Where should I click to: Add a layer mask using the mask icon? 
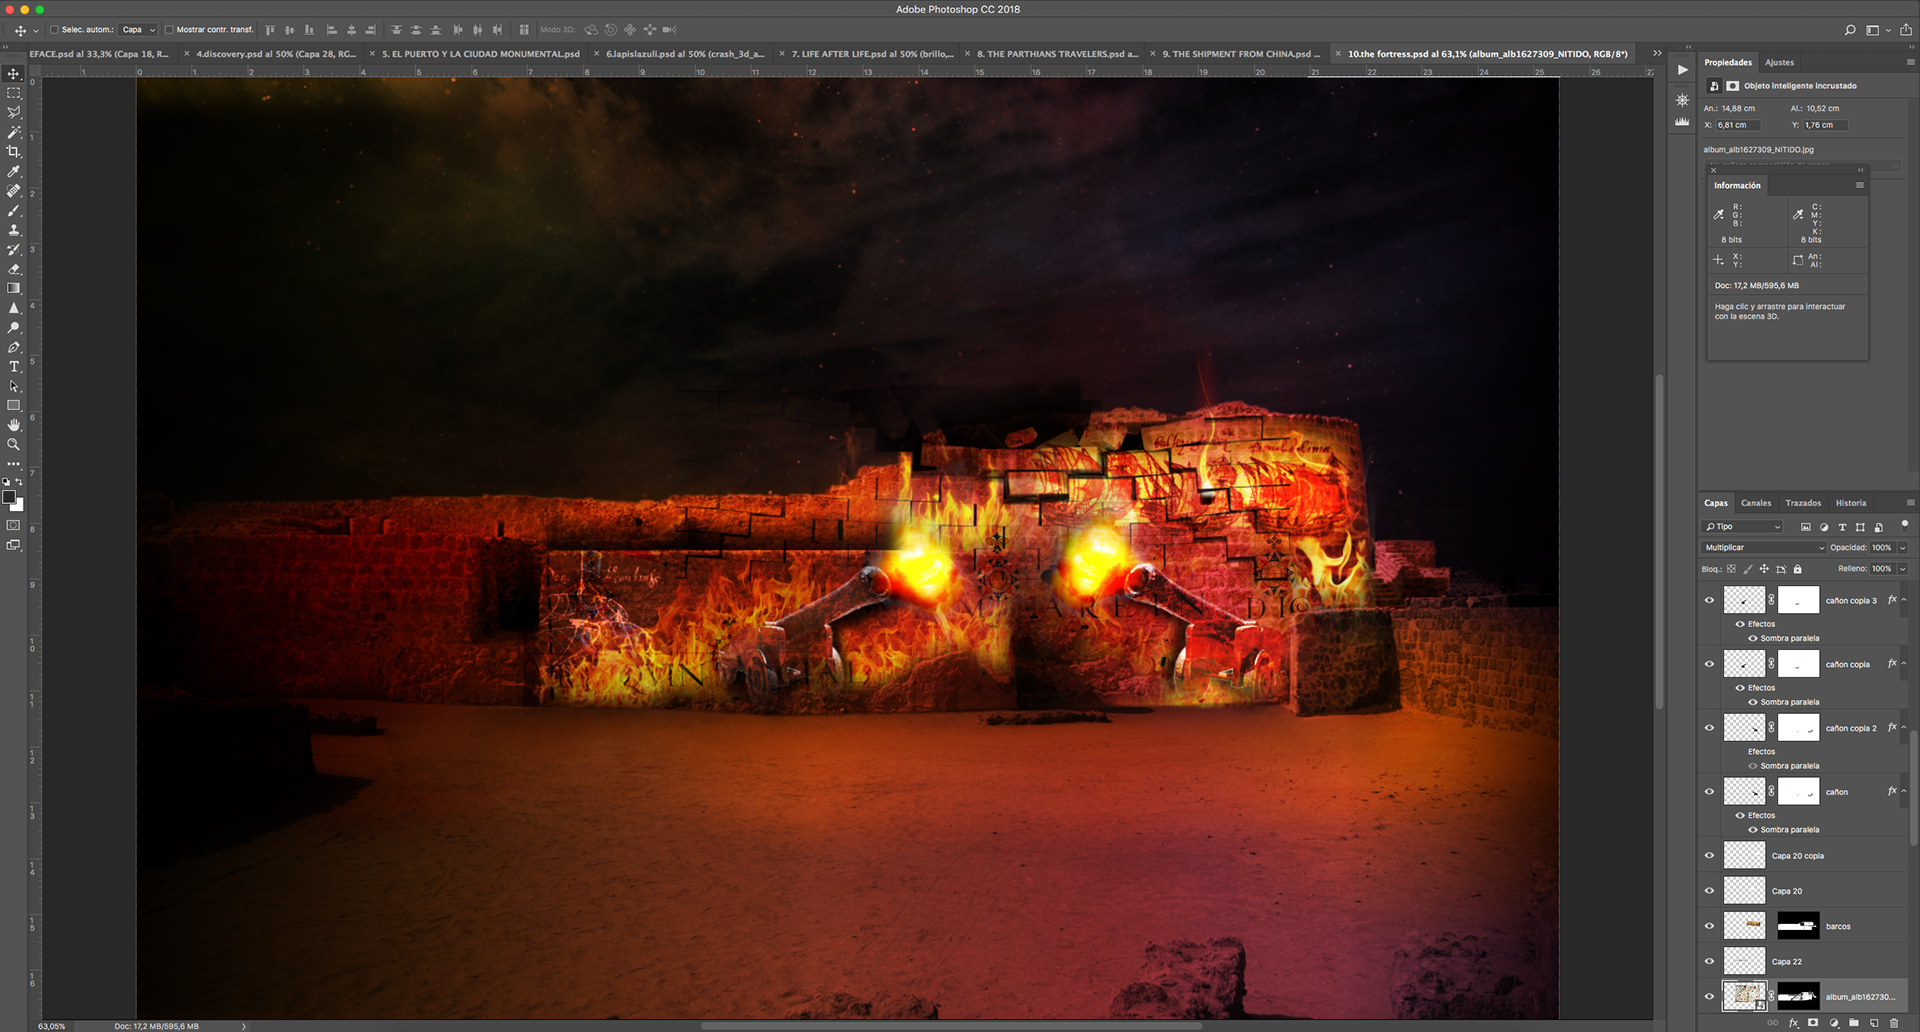pyautogui.click(x=1813, y=1023)
